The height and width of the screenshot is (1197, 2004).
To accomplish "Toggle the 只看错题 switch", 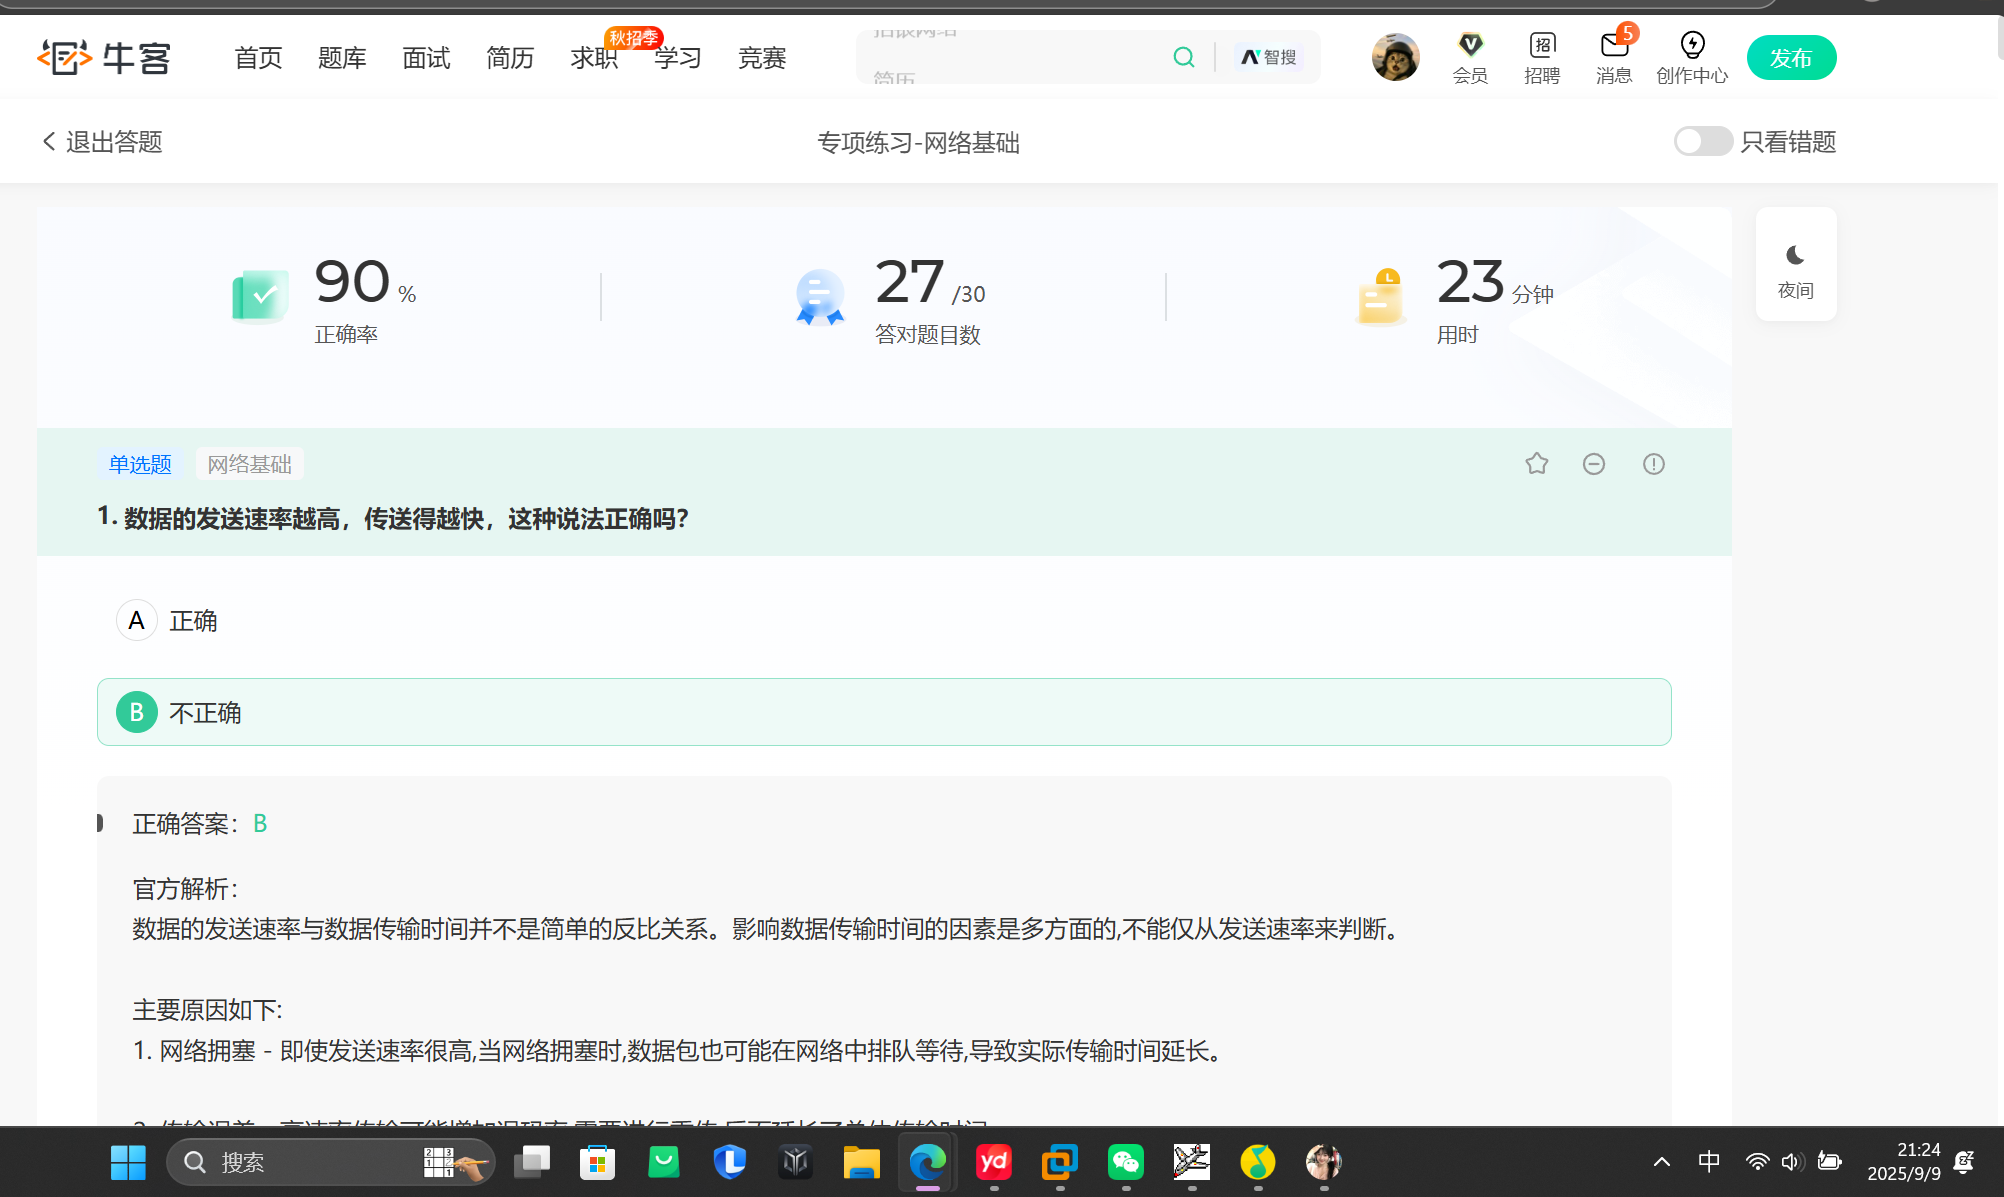I will pos(1703,141).
